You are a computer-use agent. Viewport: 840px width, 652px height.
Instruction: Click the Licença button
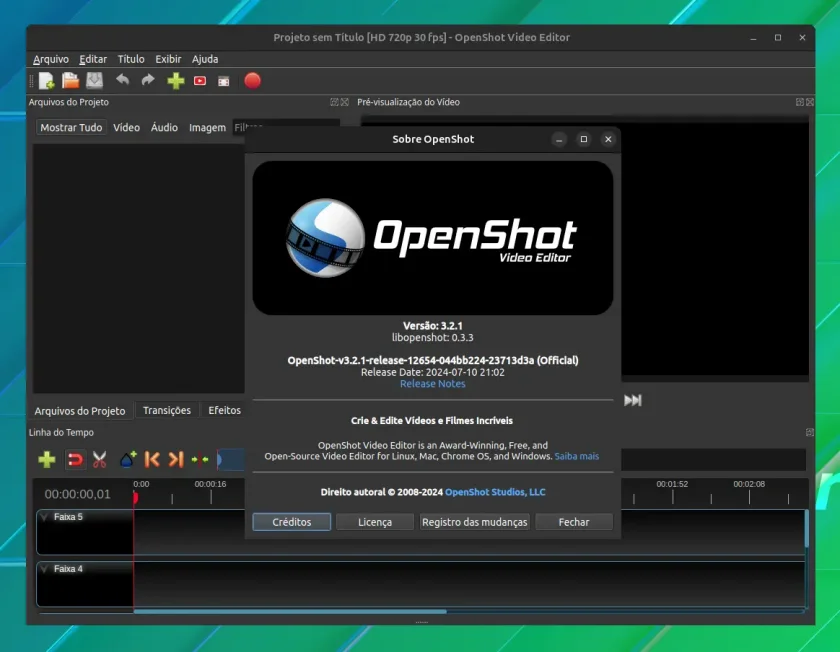click(375, 522)
